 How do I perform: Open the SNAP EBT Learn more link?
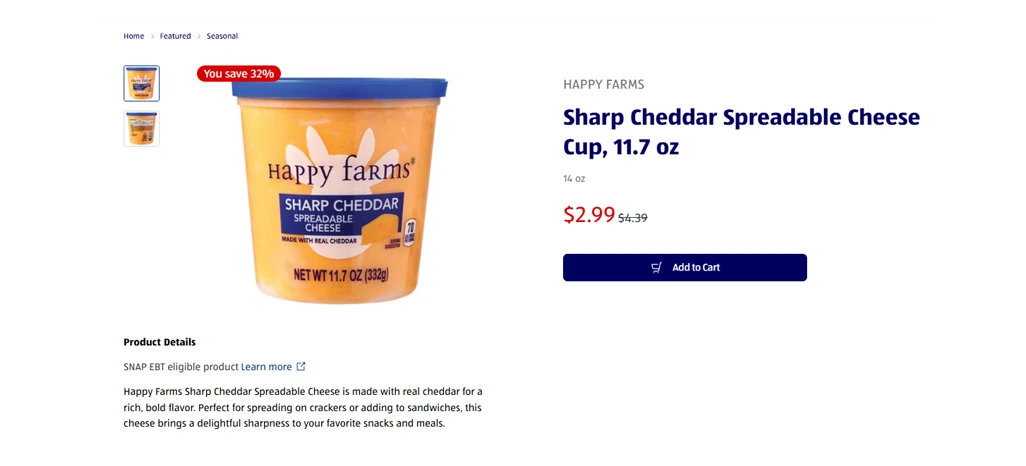point(266,367)
